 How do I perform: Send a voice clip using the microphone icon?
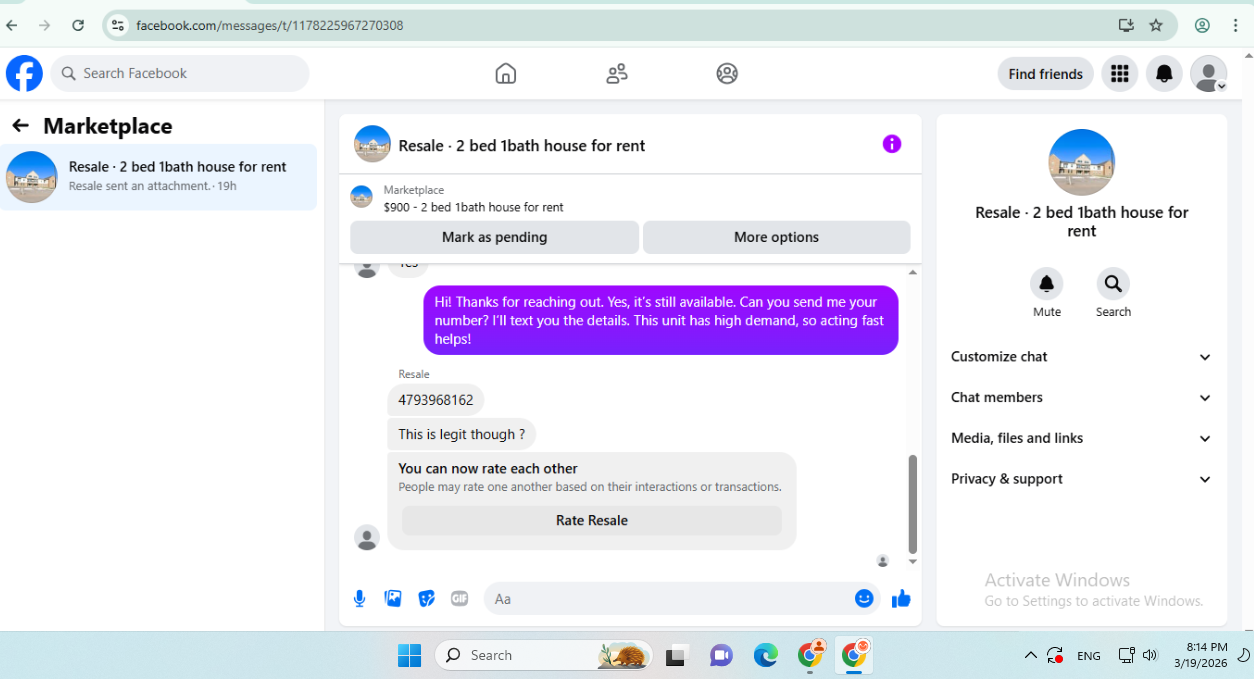pos(360,599)
